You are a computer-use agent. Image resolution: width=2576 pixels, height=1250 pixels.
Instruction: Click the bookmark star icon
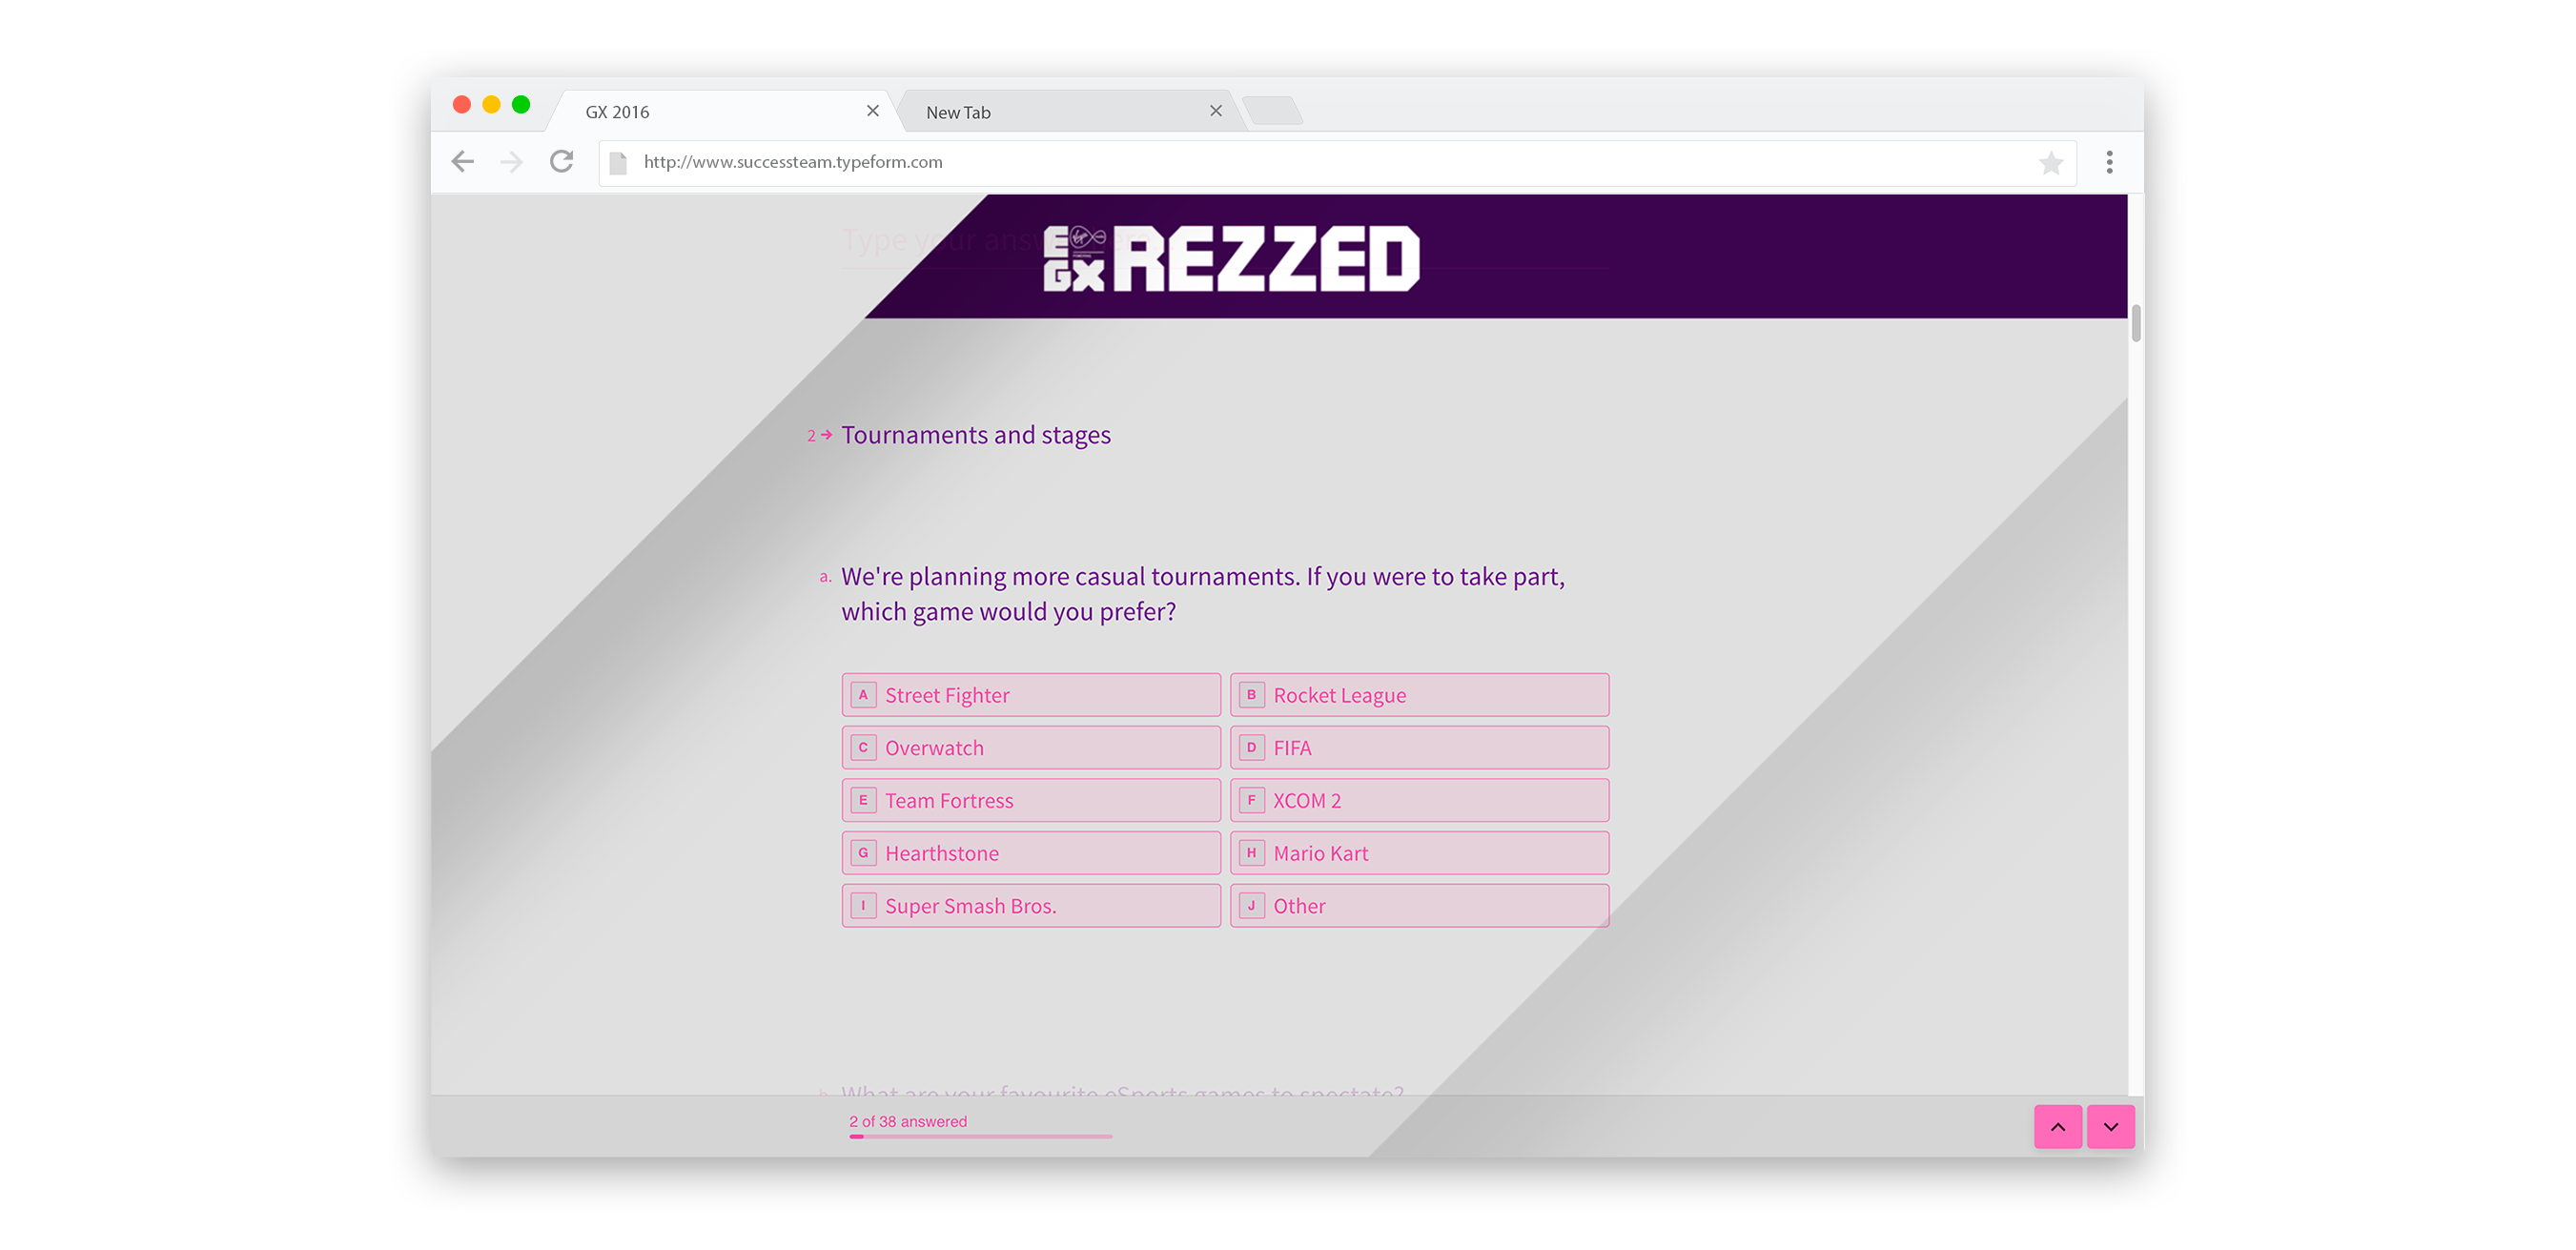(2051, 163)
